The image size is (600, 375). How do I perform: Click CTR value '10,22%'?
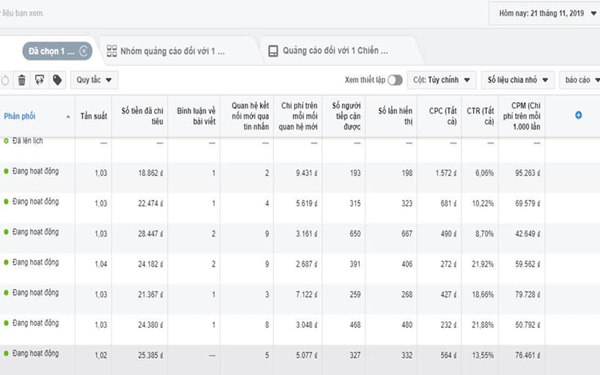(483, 203)
